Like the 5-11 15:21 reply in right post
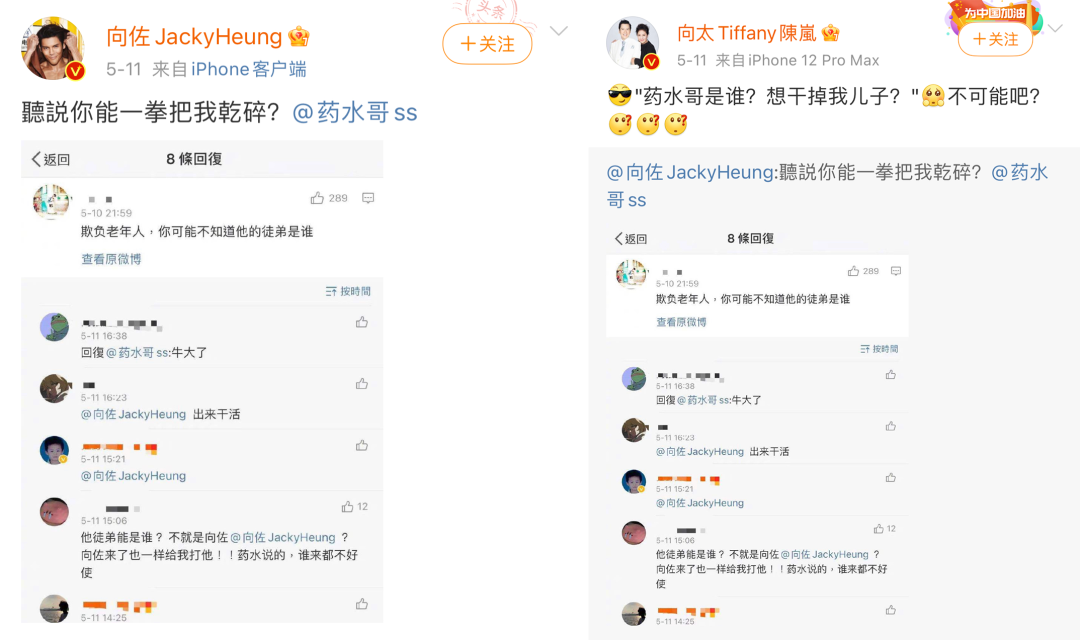 [891, 477]
